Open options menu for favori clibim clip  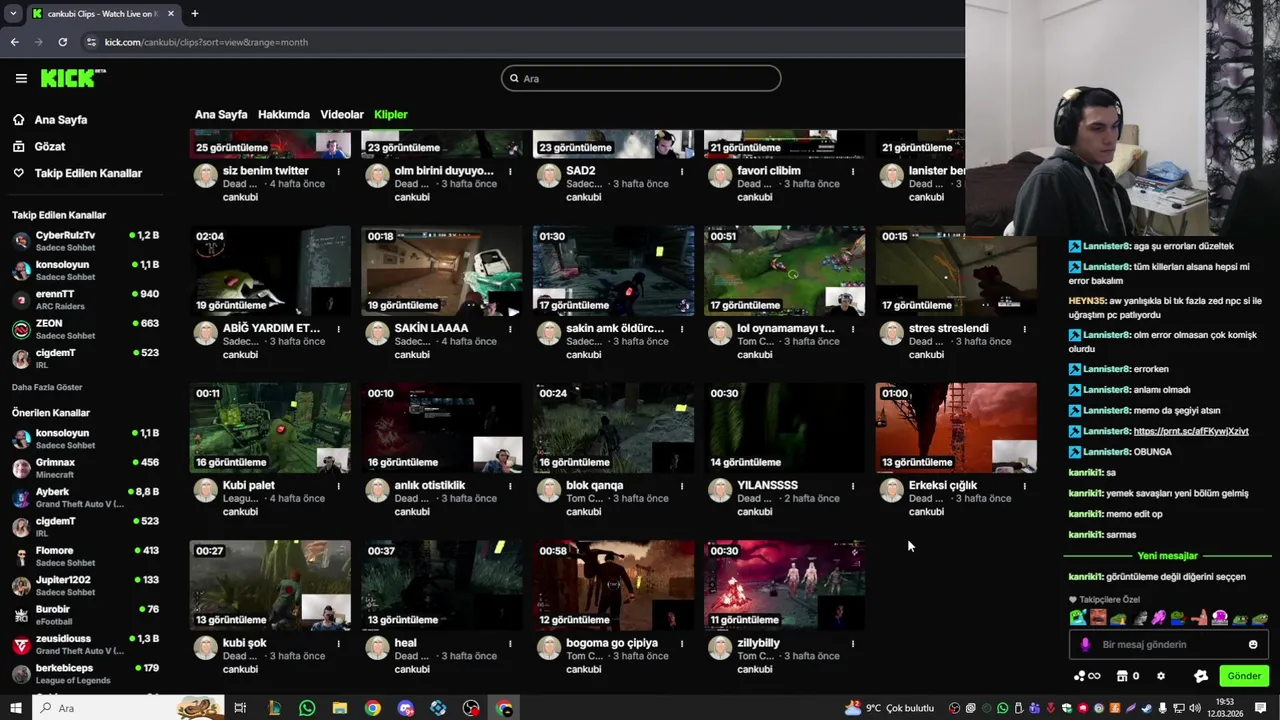[853, 171]
